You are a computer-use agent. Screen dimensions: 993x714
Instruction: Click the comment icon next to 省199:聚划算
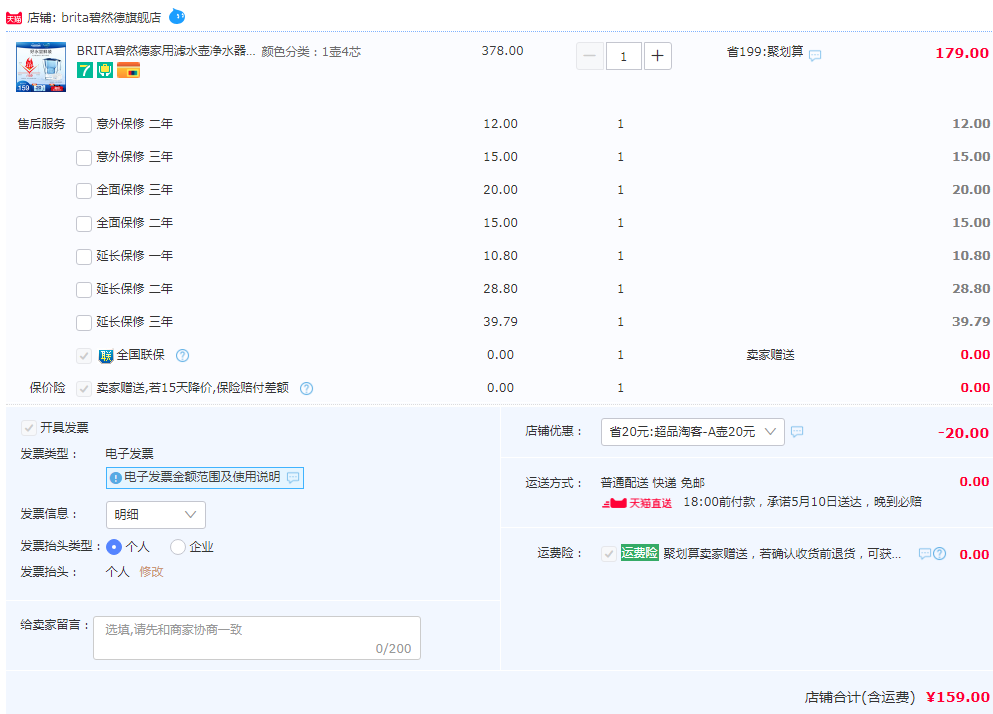point(815,55)
